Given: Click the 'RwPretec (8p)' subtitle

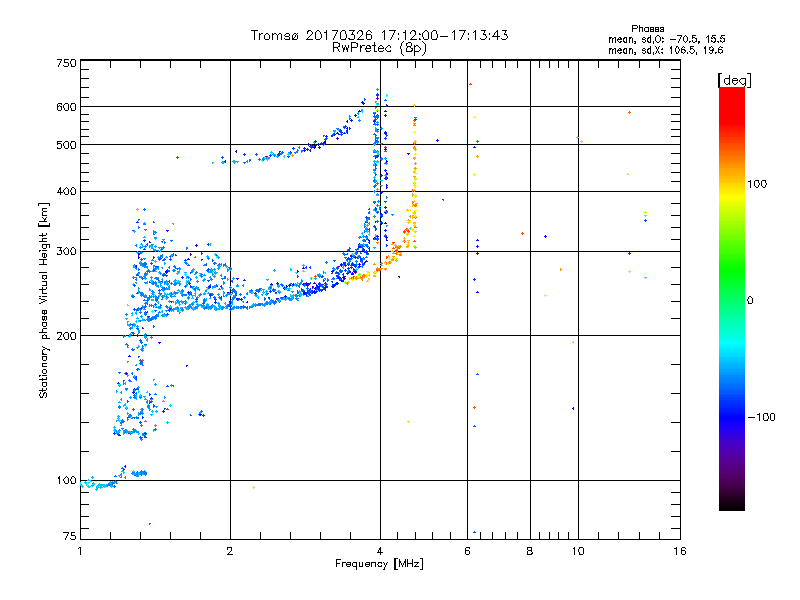Looking at the screenshot, I should [x=379, y=48].
